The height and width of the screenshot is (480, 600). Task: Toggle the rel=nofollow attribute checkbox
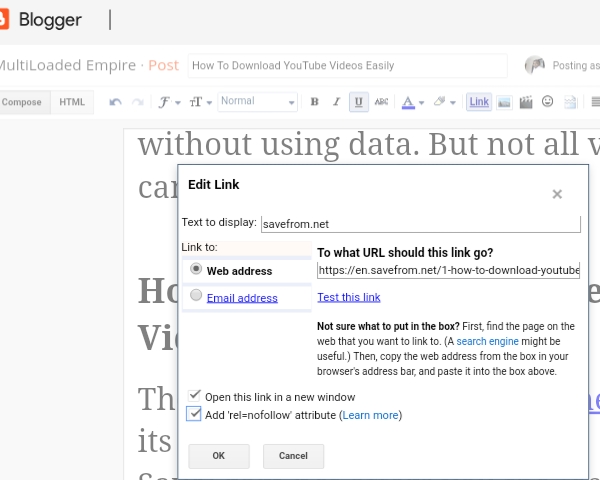pyautogui.click(x=194, y=414)
